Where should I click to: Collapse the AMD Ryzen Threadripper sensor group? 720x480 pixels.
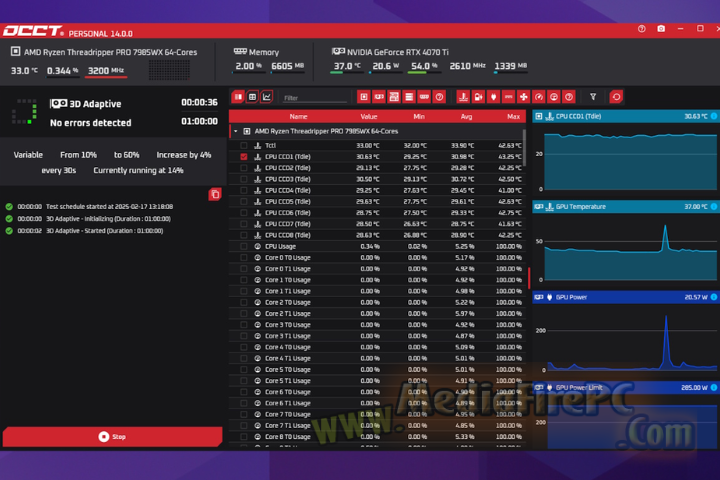236,131
